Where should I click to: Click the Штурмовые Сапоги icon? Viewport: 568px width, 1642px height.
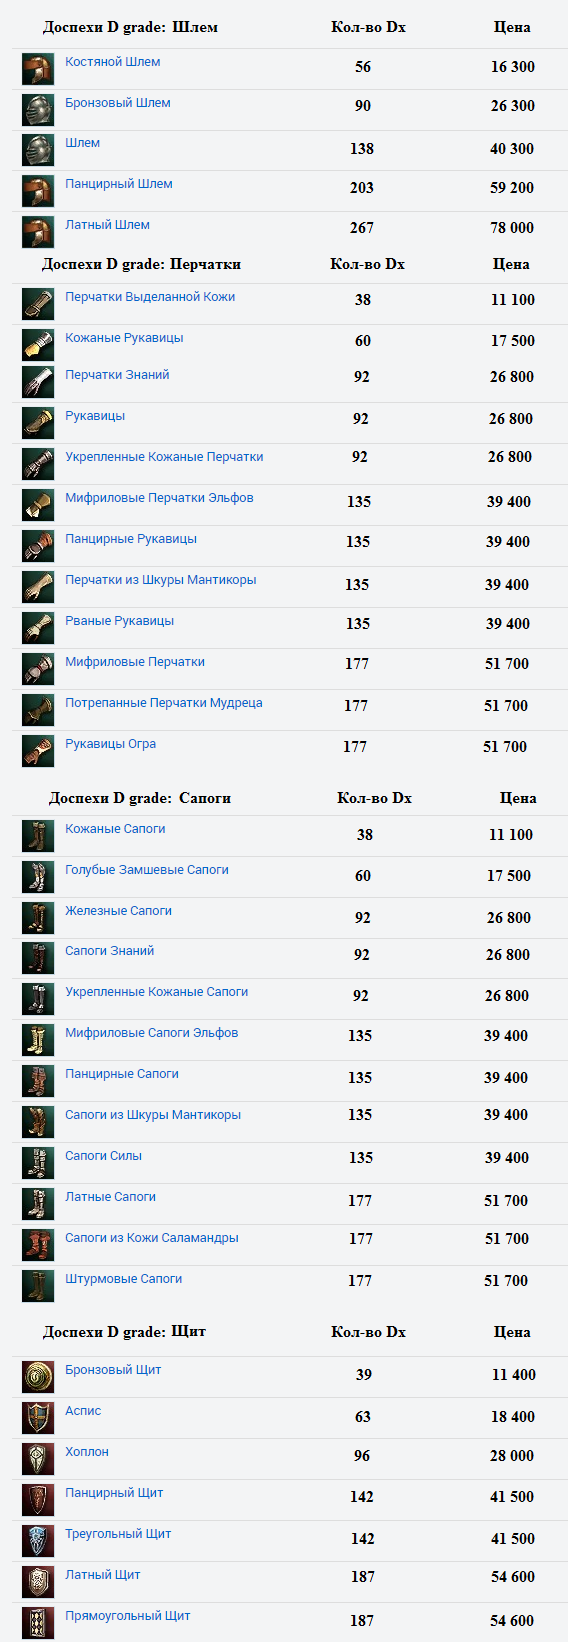[x=38, y=1286]
